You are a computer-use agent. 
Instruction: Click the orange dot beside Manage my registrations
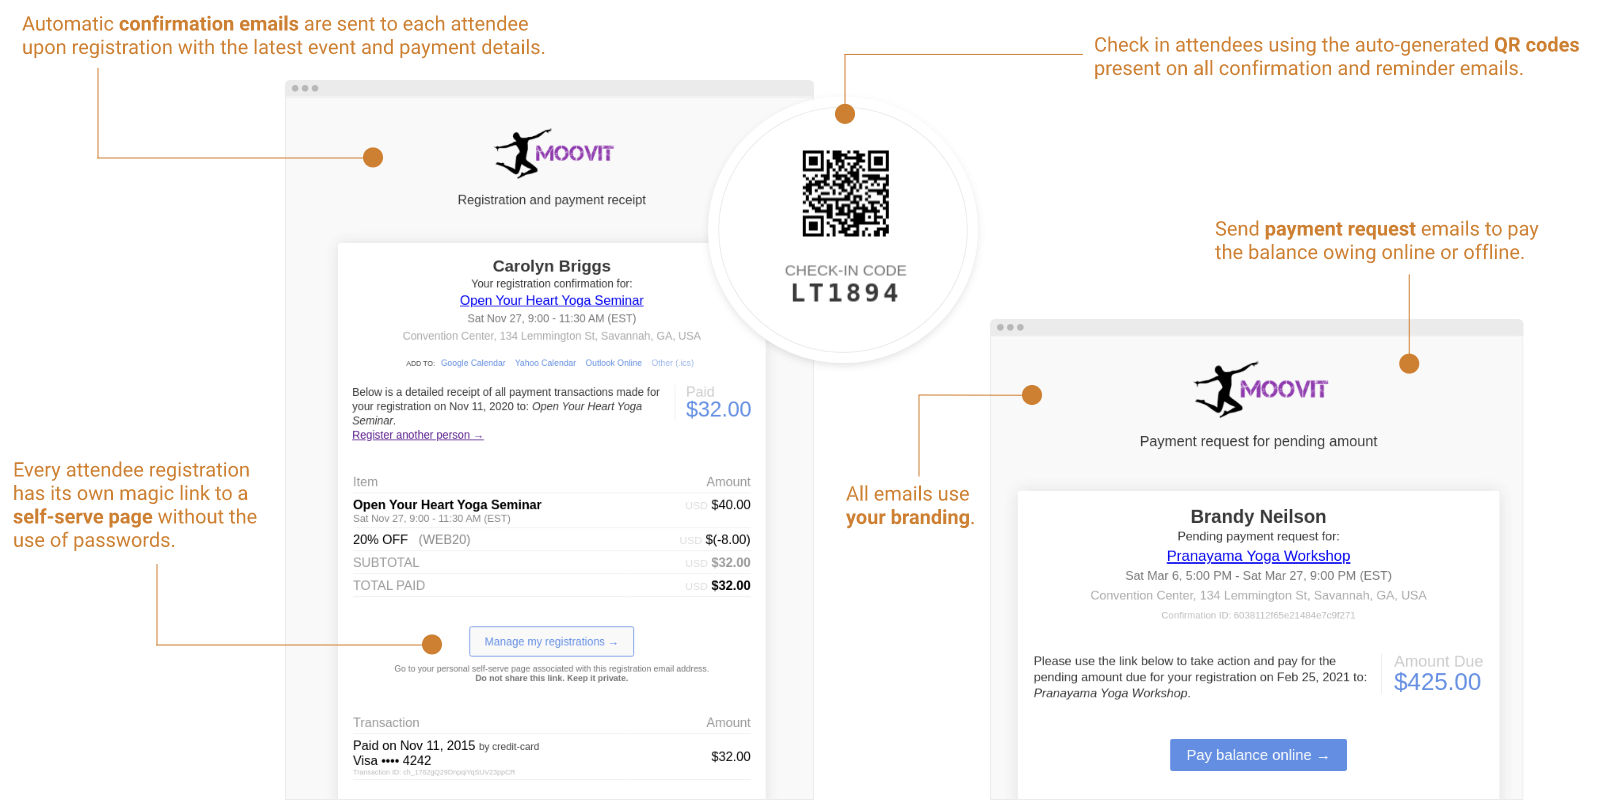[432, 644]
